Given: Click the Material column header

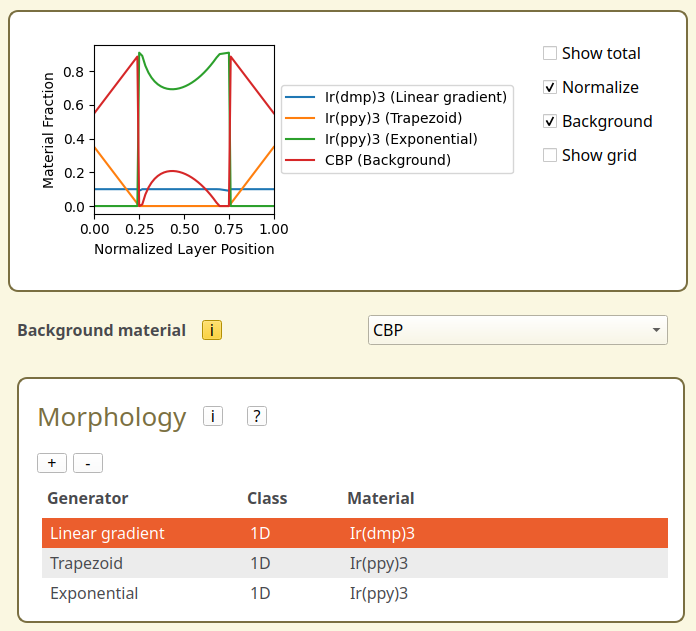Looking at the screenshot, I should tap(380, 498).
